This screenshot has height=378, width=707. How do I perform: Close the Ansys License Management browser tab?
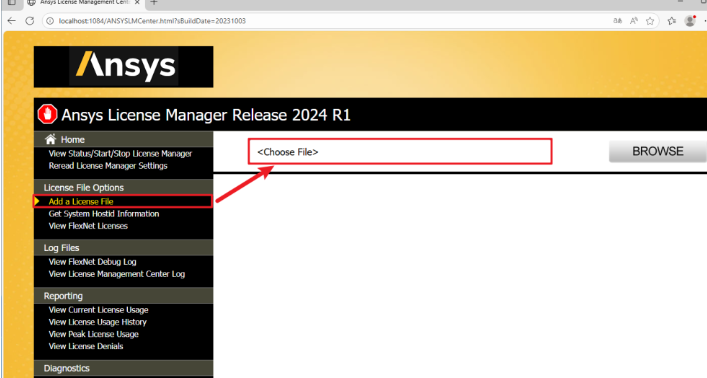coord(137,2)
